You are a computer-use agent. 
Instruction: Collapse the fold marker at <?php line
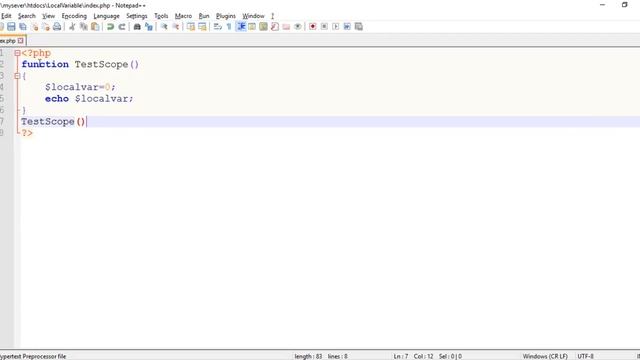(17, 53)
